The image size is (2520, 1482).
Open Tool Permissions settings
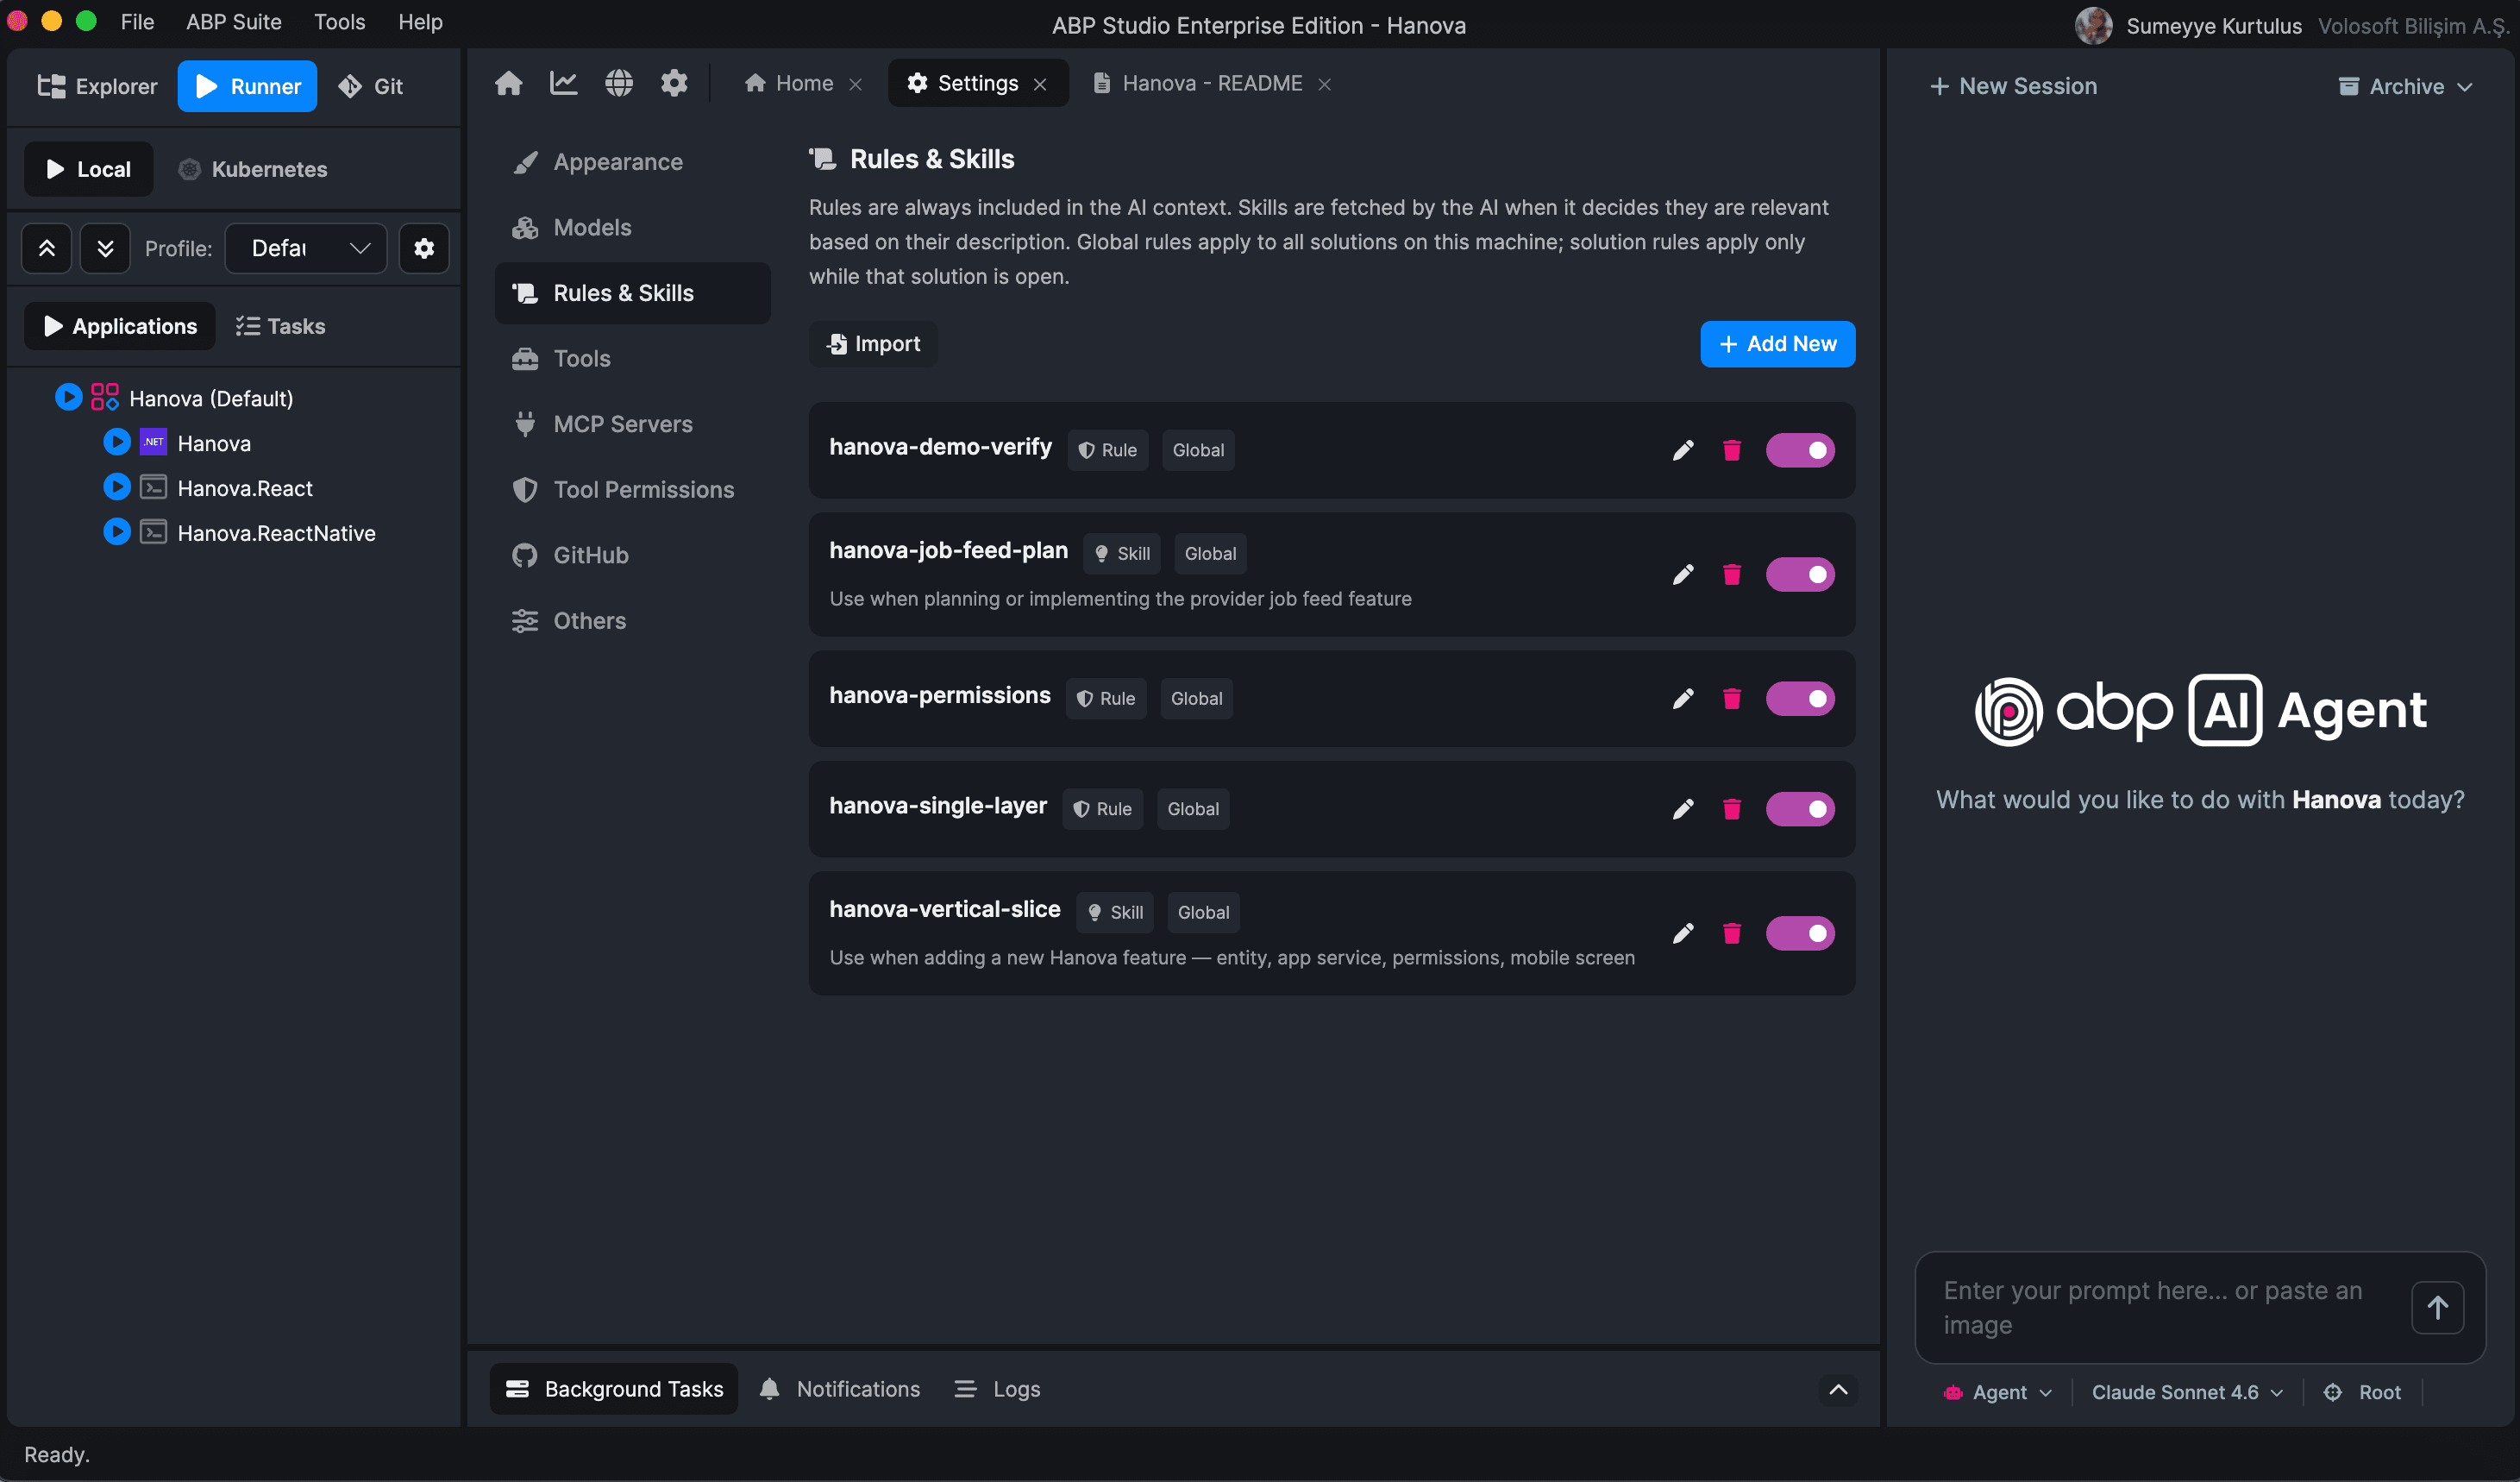633,490
